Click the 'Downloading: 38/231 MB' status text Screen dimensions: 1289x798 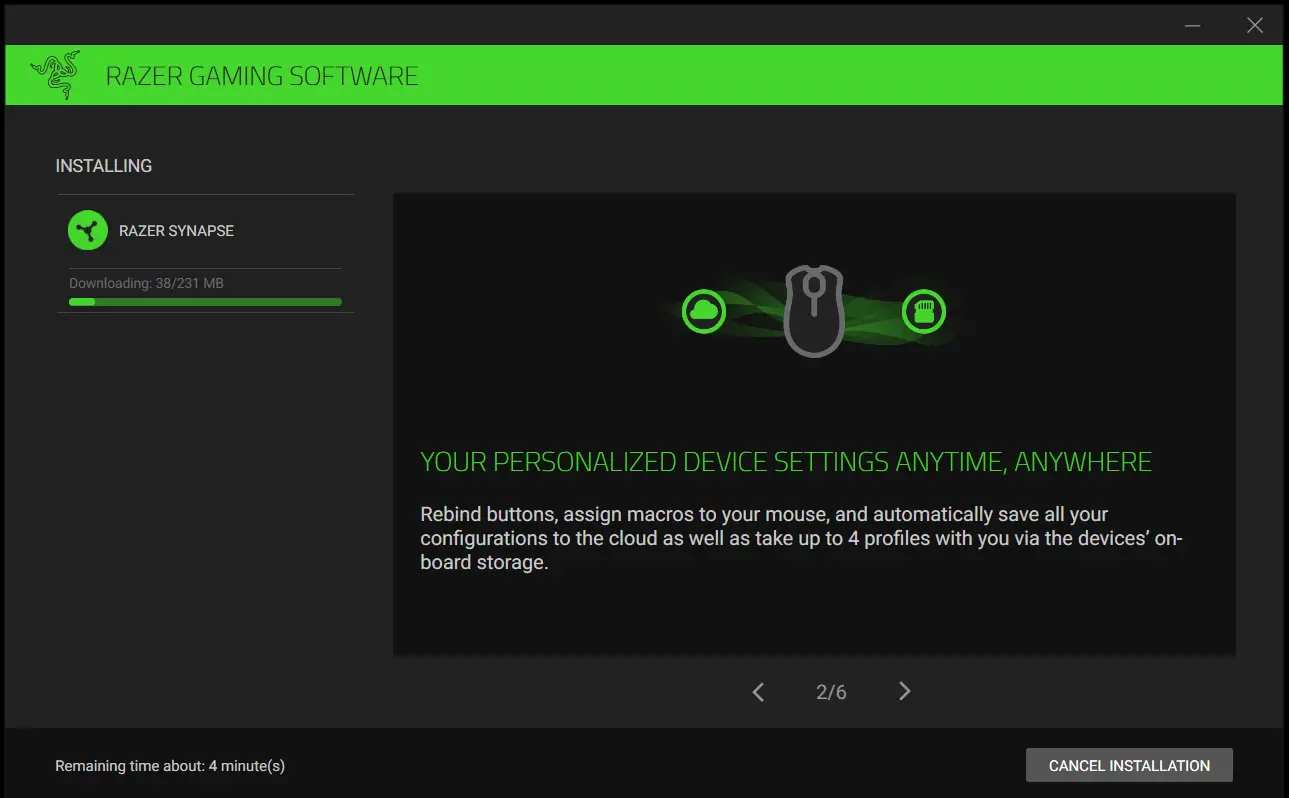pyautogui.click(x=146, y=284)
